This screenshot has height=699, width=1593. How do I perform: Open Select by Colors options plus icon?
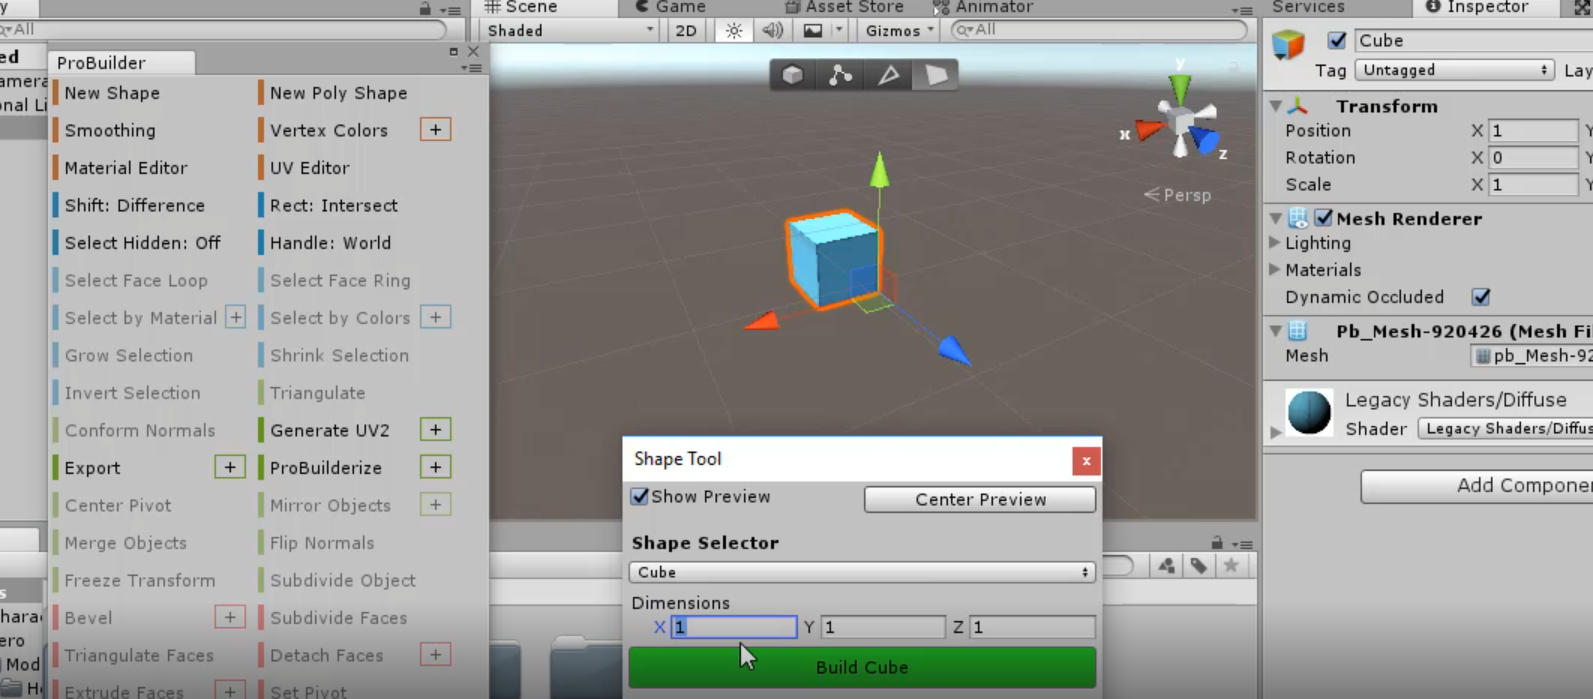coord(435,317)
